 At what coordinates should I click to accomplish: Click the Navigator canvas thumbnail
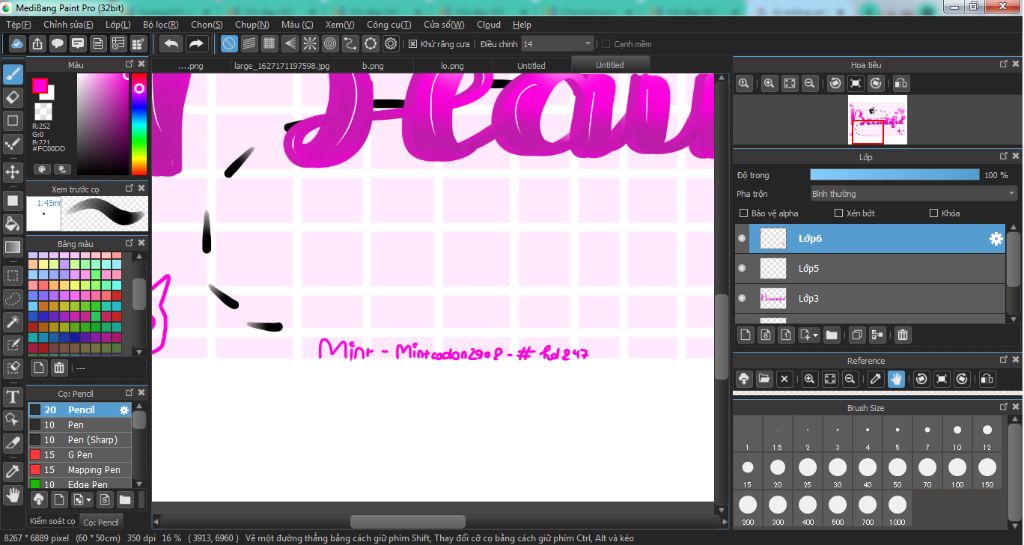877,119
